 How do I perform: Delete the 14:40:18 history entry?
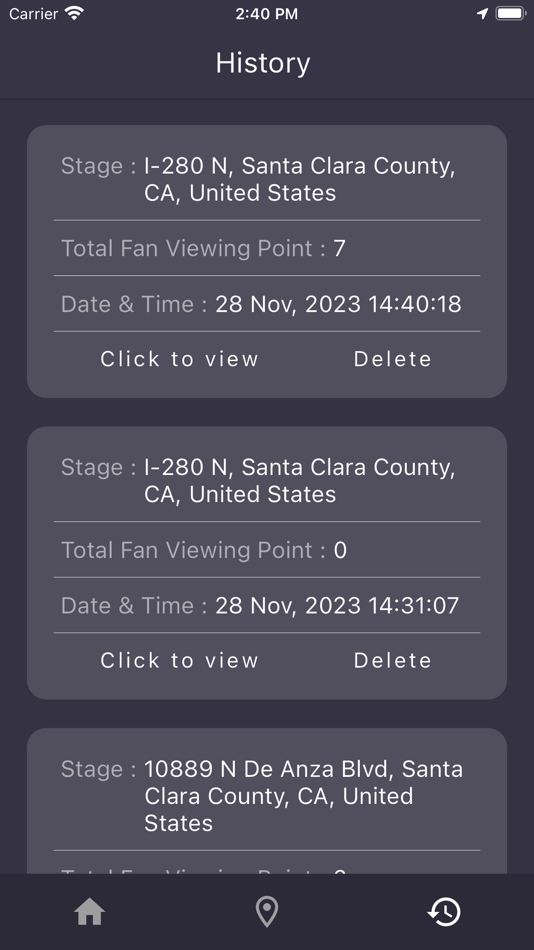coord(393,359)
